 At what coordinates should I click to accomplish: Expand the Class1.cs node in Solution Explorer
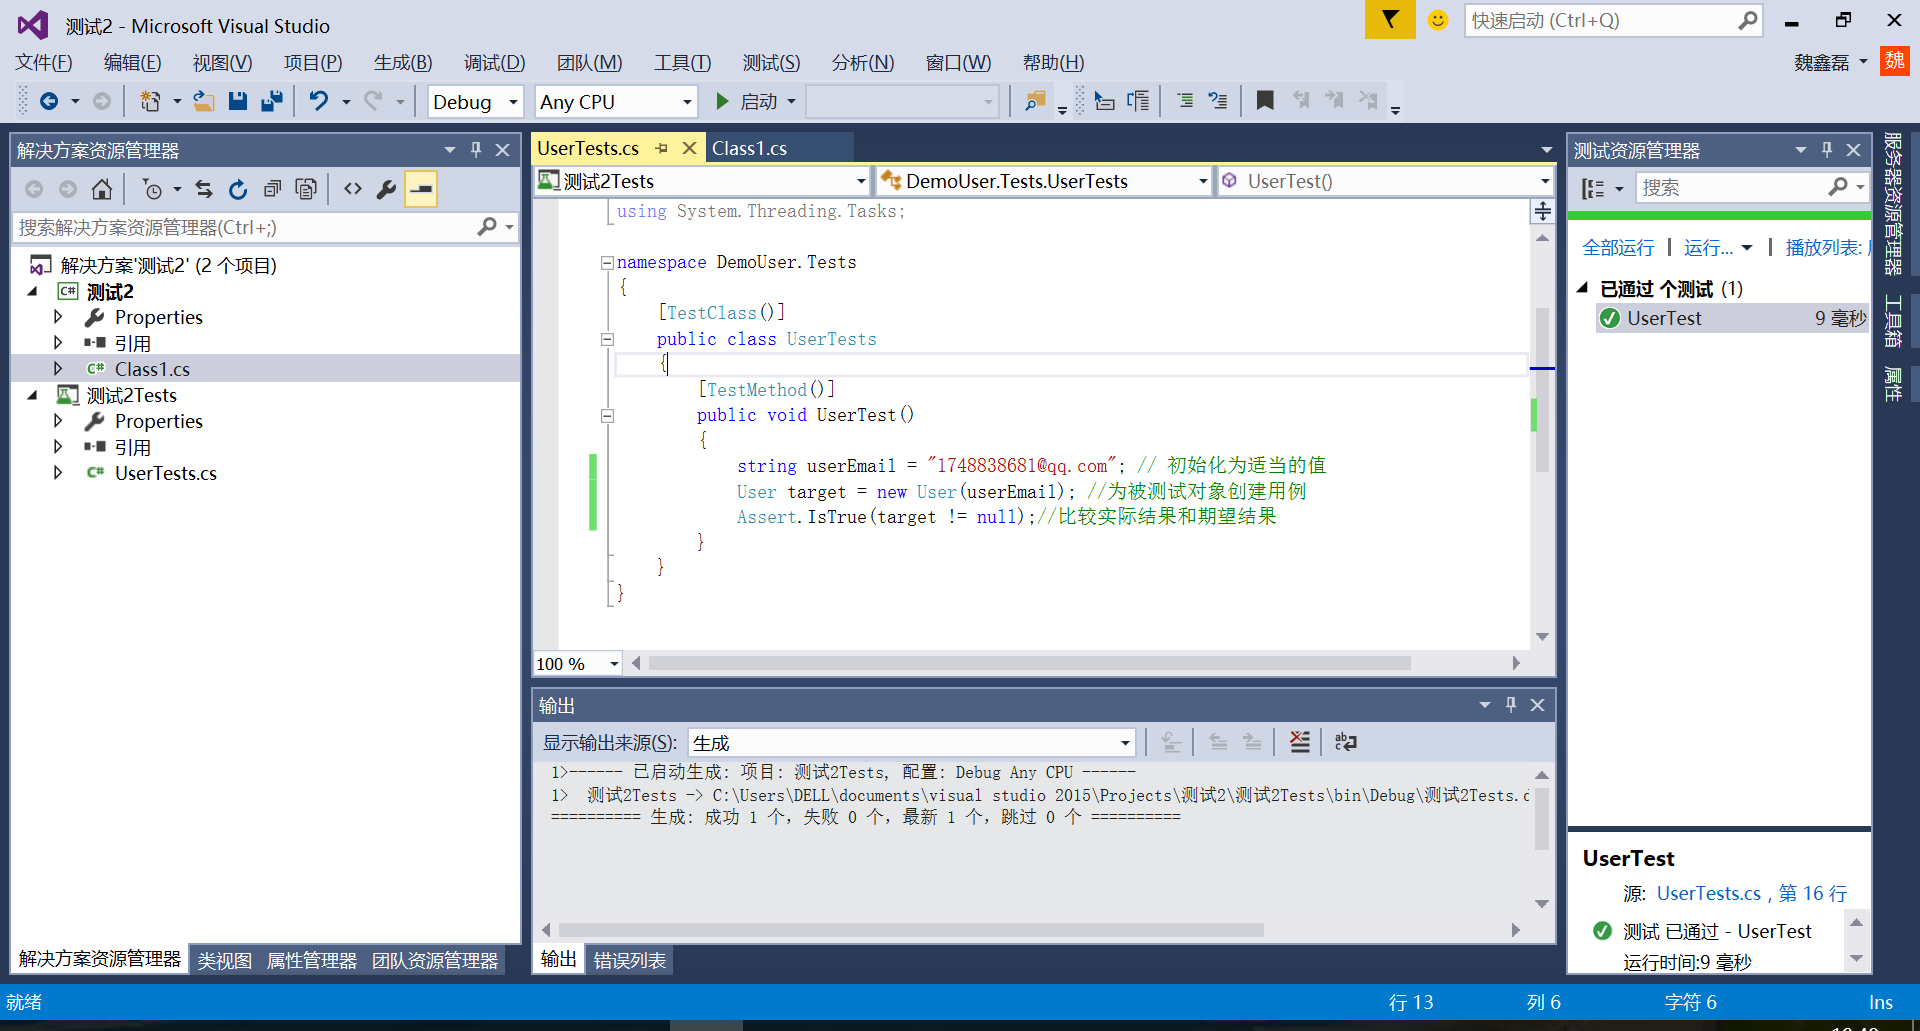(58, 369)
